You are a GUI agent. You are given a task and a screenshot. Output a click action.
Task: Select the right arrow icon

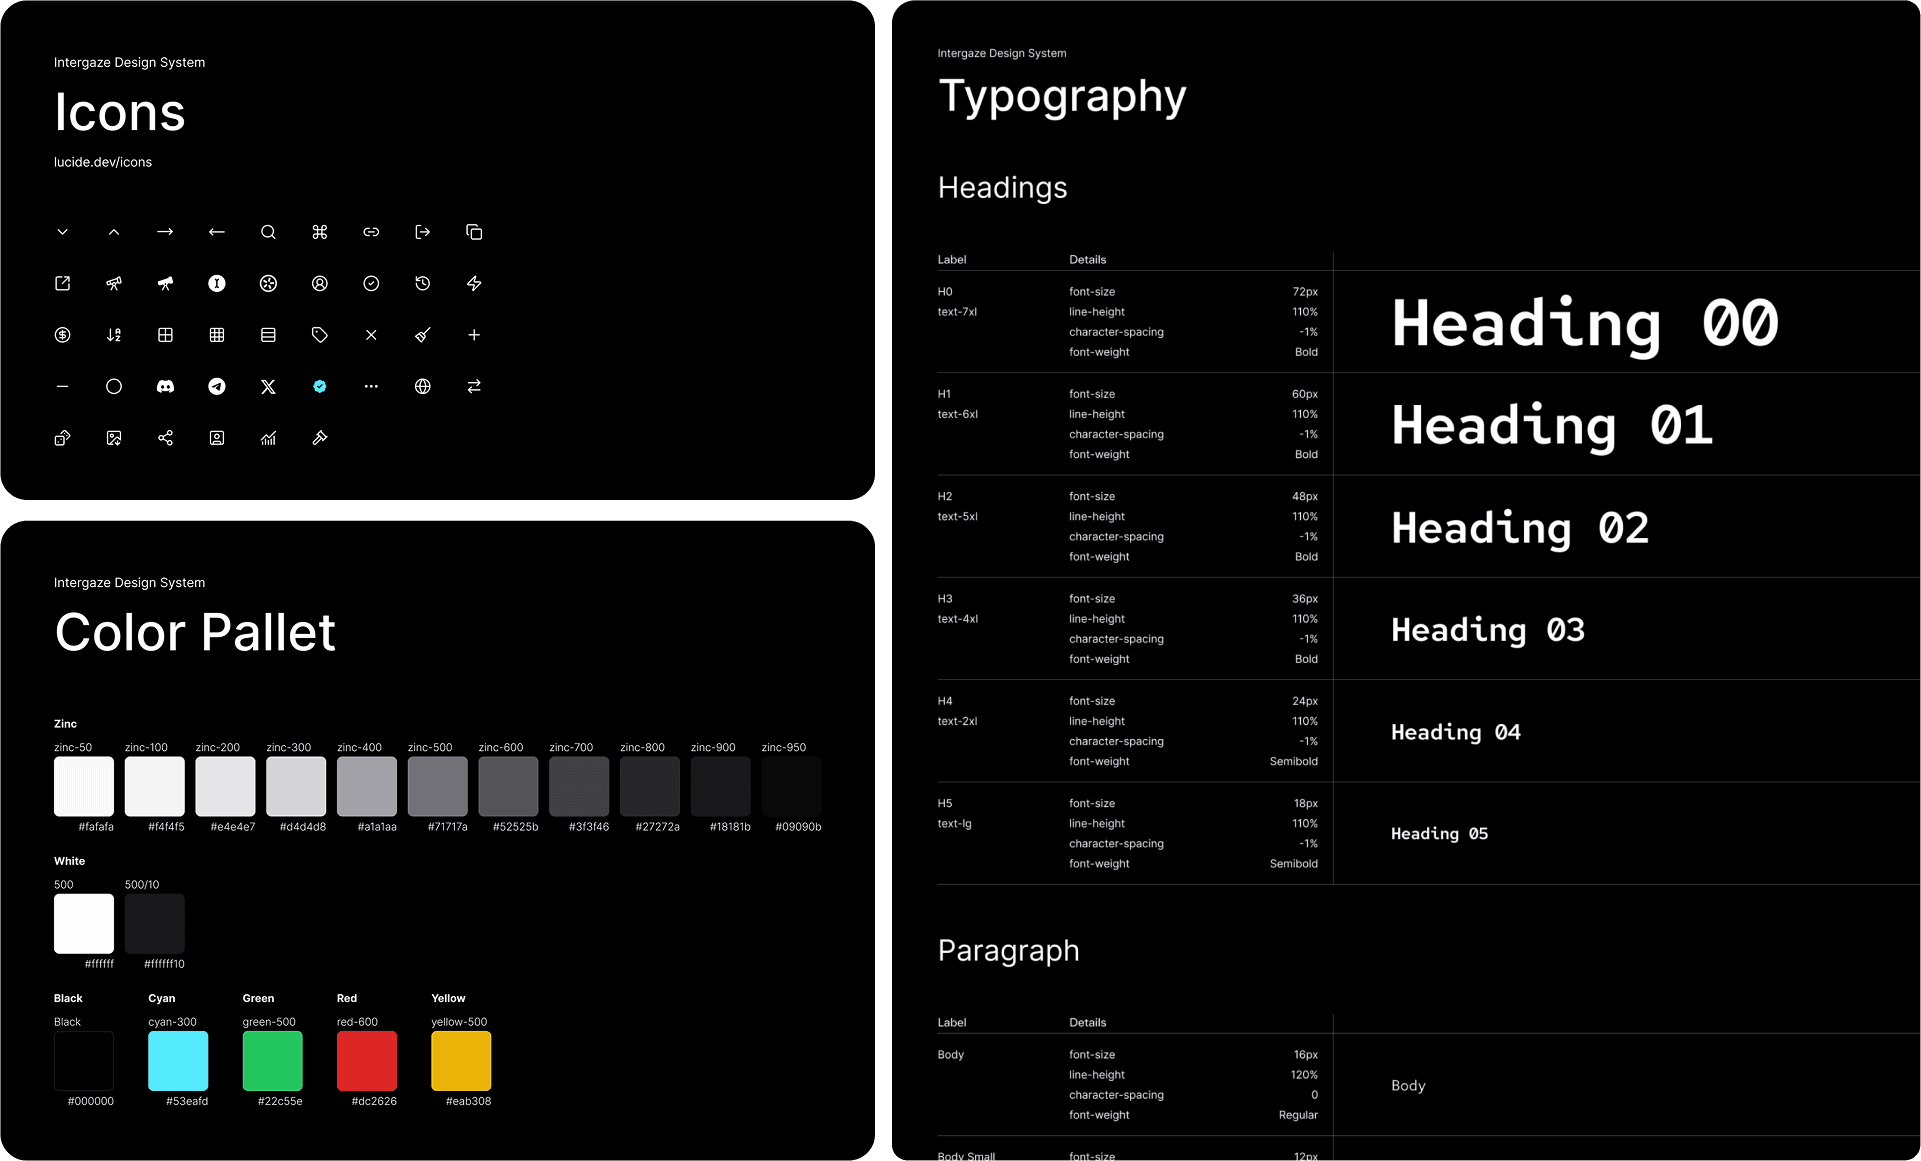pos(165,232)
